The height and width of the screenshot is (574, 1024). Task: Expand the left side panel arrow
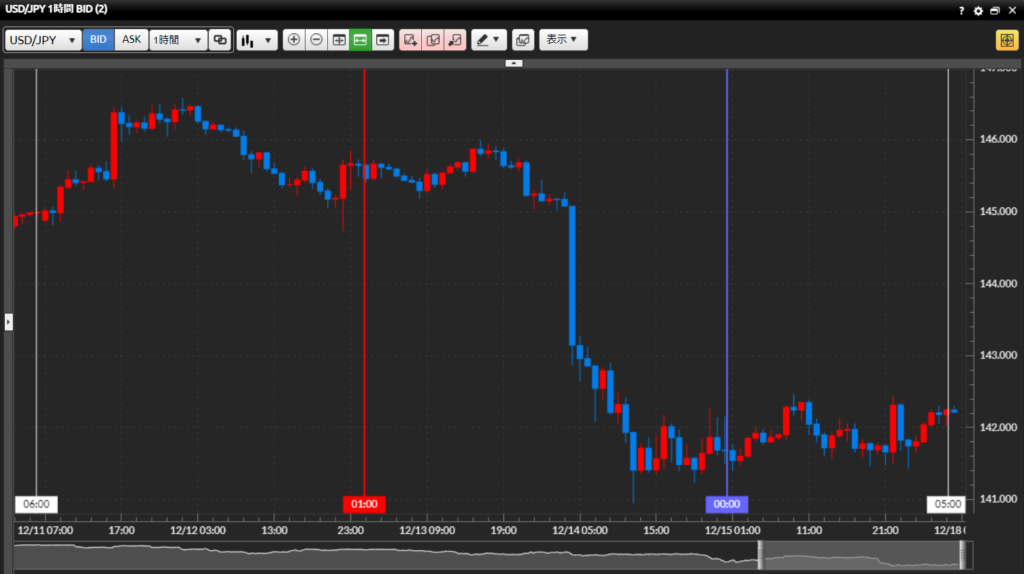pos(8,321)
